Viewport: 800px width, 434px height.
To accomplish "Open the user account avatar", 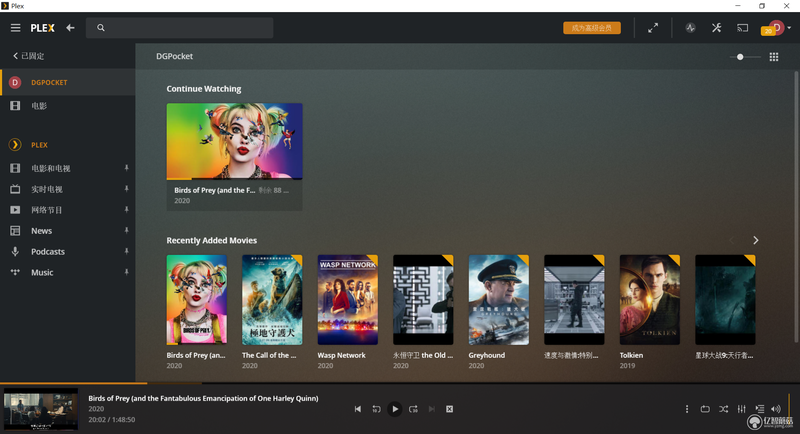I will point(776,28).
